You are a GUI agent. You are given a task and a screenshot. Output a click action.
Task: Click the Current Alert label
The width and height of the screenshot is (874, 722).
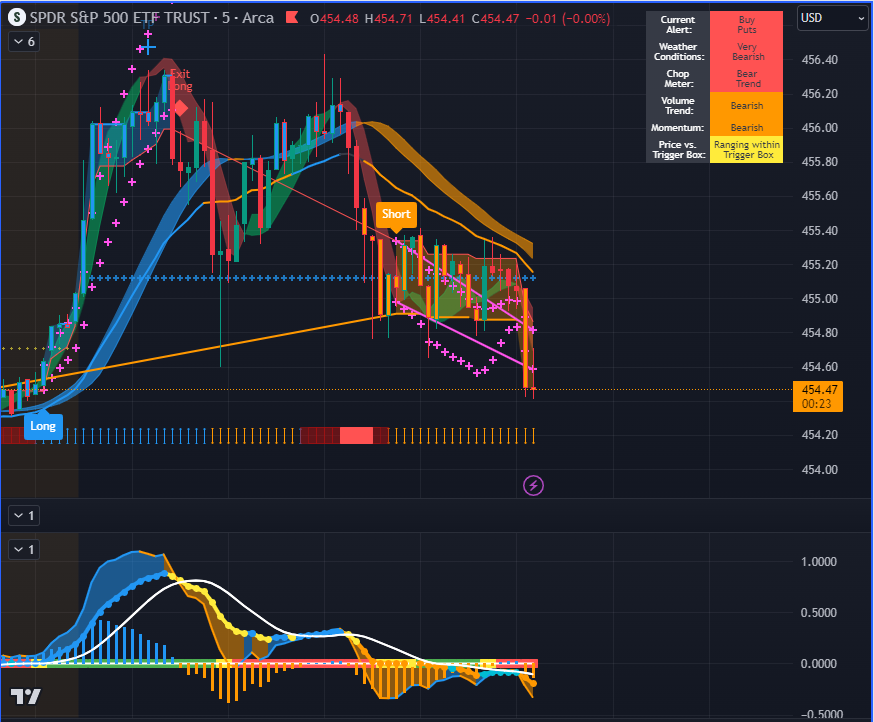[x=678, y=25]
